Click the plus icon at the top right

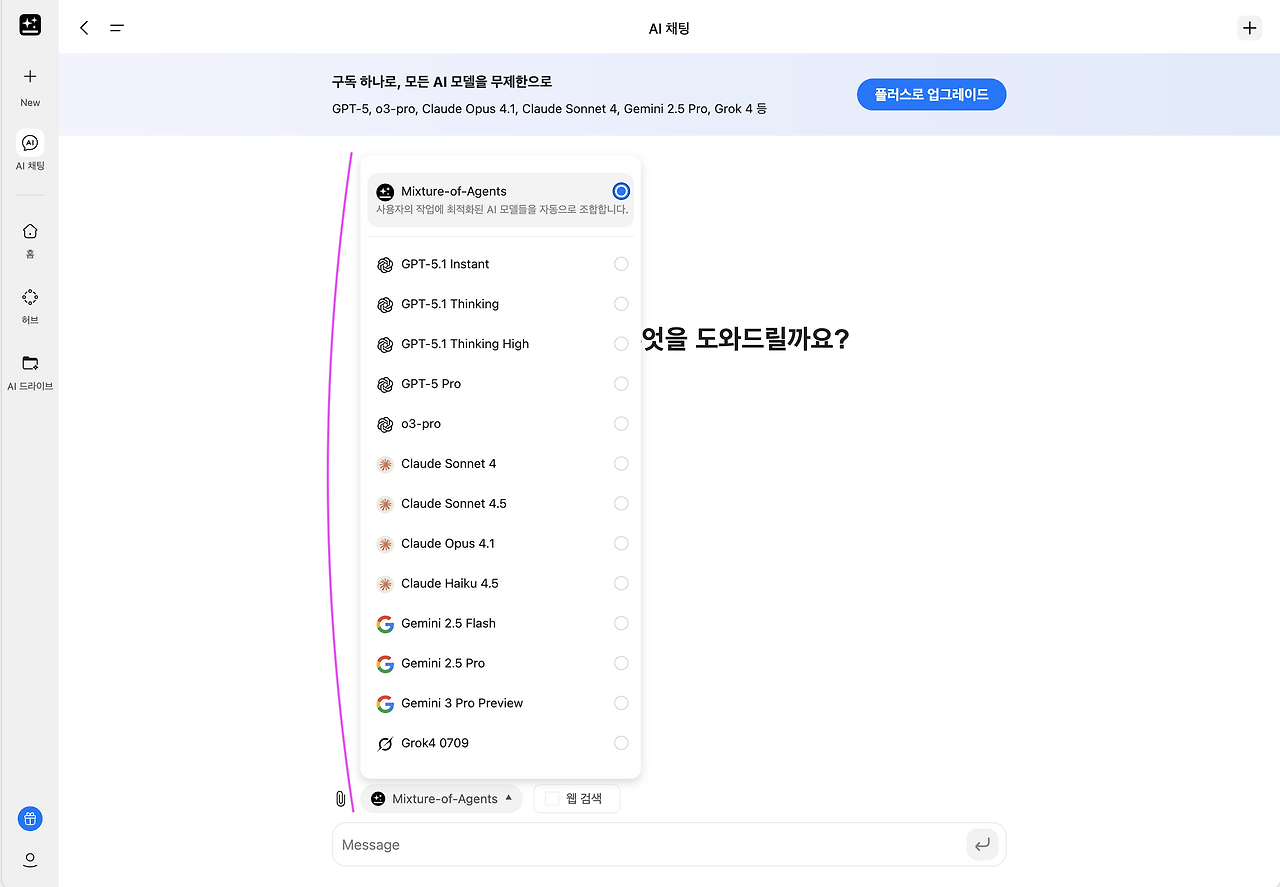pos(1249,28)
